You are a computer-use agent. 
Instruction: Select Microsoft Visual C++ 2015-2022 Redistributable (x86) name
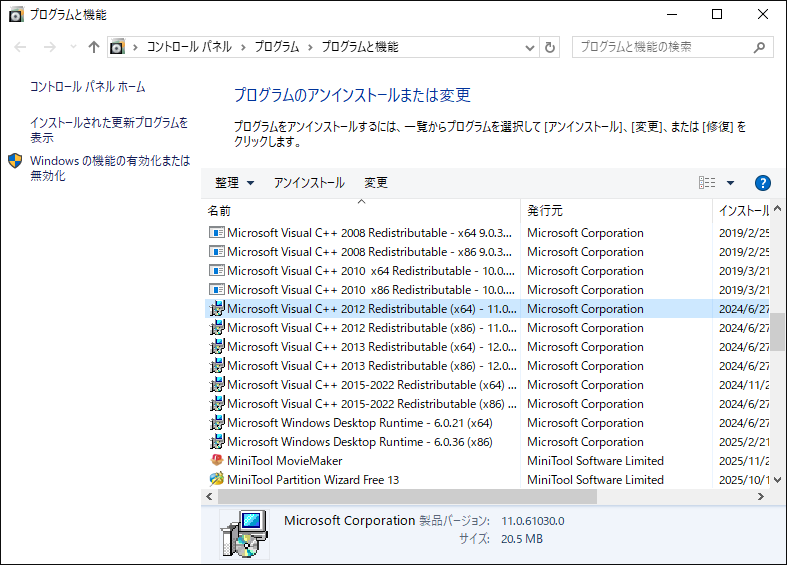371,404
